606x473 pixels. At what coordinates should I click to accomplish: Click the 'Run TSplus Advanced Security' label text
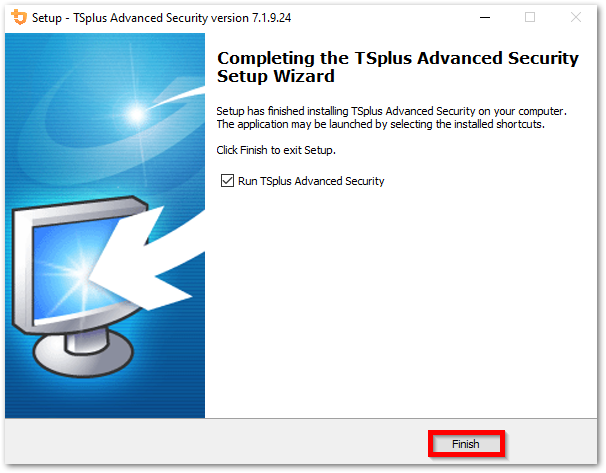311,181
